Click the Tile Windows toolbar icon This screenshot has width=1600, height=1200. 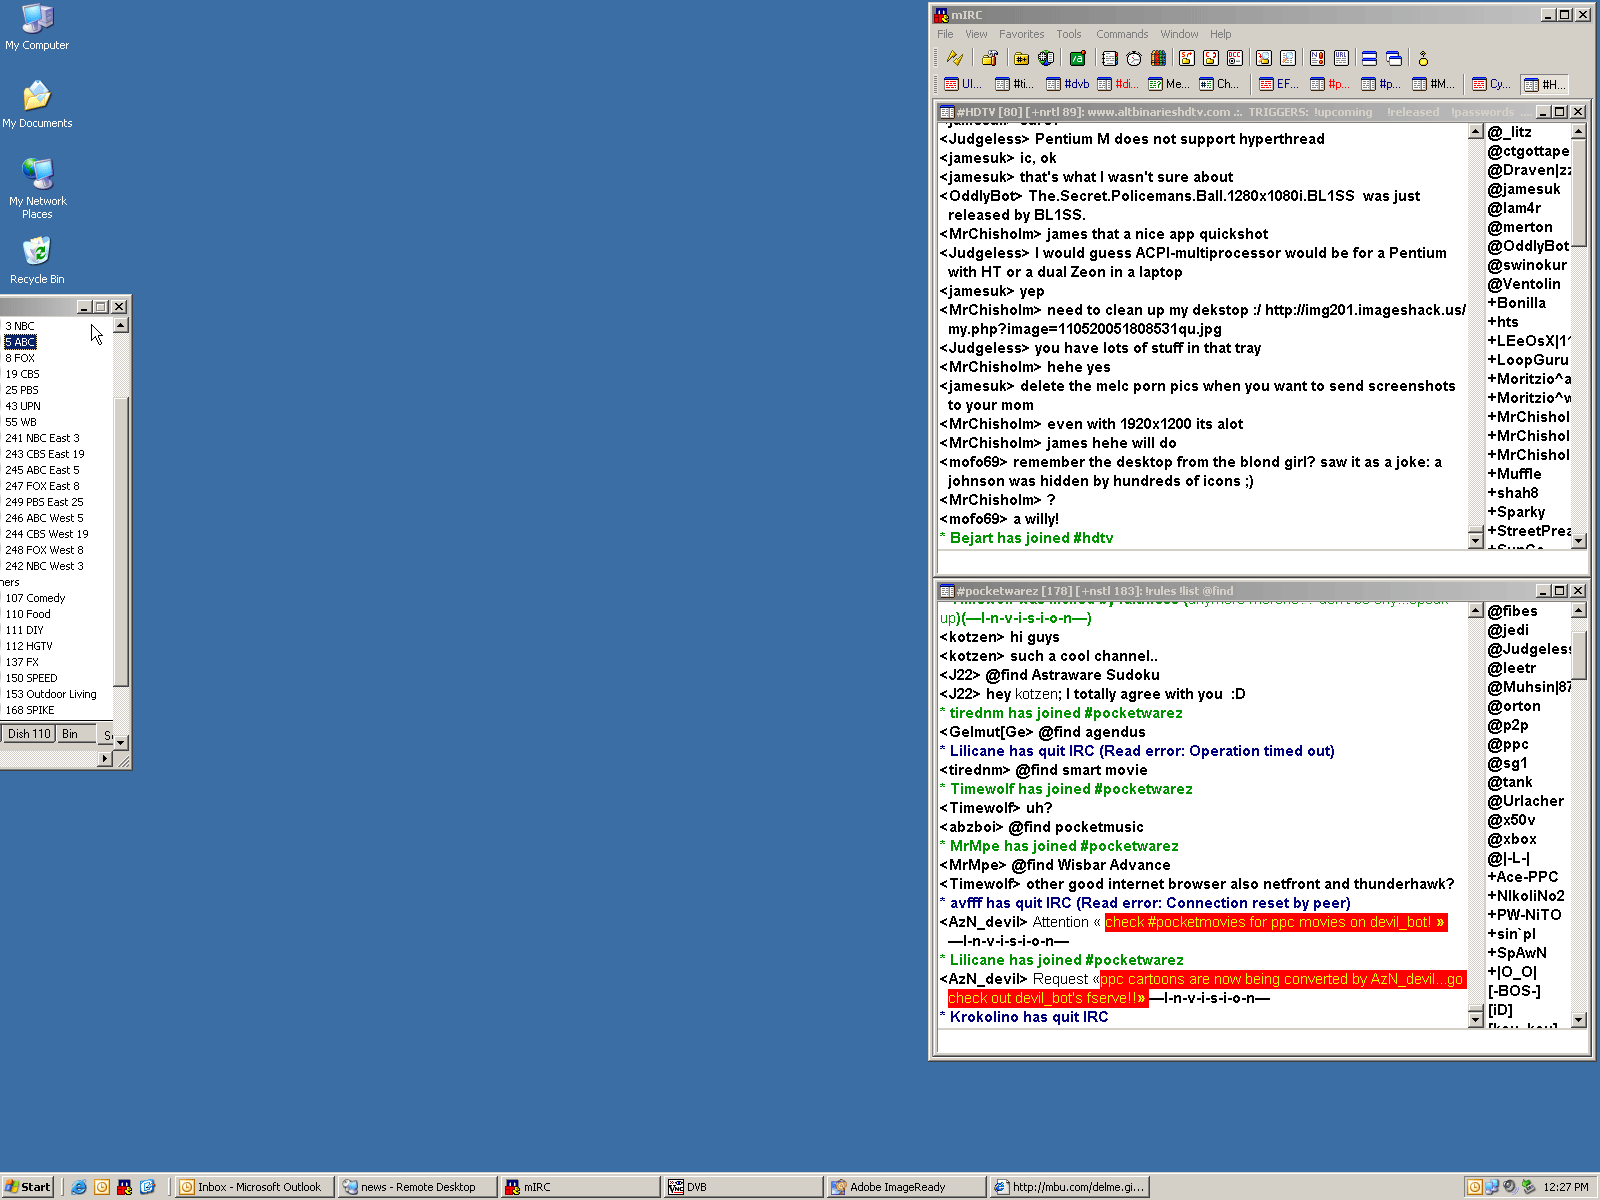[x=1369, y=58]
